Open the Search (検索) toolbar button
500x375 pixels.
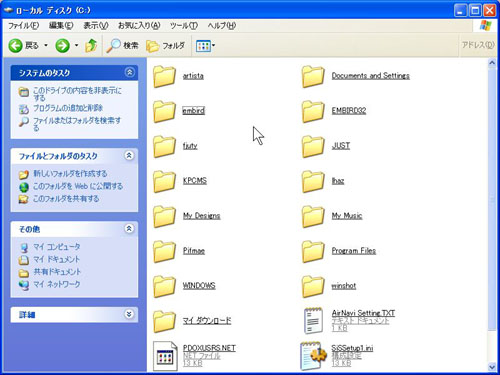tap(122, 45)
